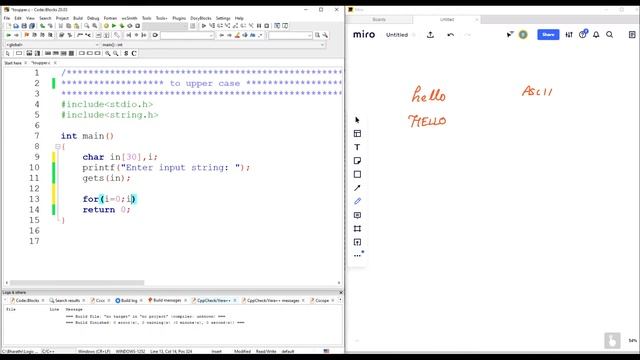Click Build and run icon in Code::Blocks
Screen dimensions: 640x360
[x=122, y=26]
